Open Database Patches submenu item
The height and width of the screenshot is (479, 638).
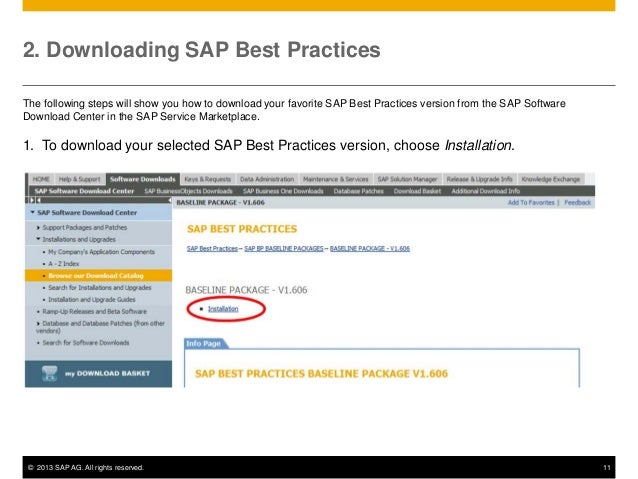click(358, 191)
